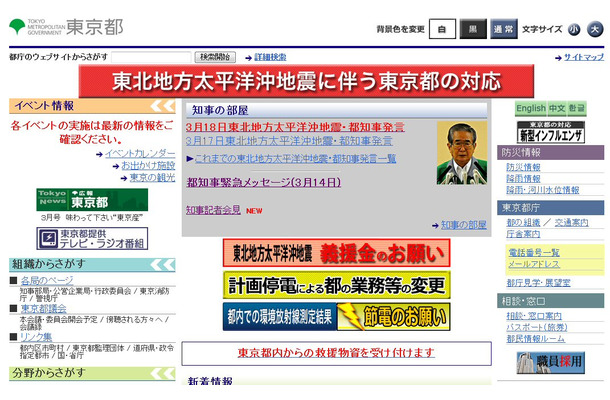The image size is (610, 400).
Task: Collapse the イベント情報 section arrows
Action: [x=163, y=106]
